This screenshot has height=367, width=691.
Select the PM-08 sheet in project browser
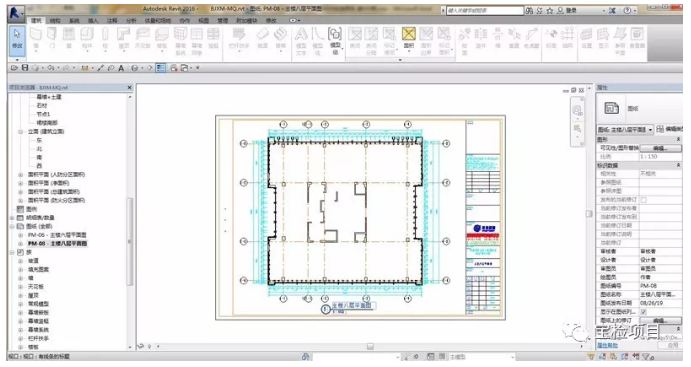(57, 243)
